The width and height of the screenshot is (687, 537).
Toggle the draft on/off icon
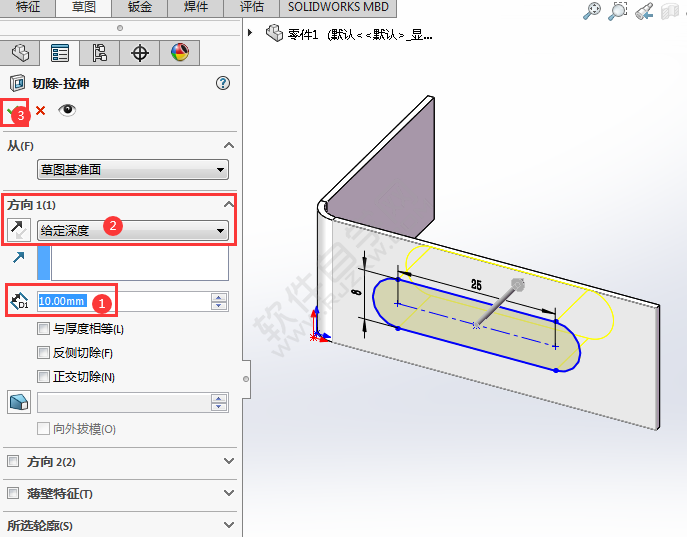[19, 402]
